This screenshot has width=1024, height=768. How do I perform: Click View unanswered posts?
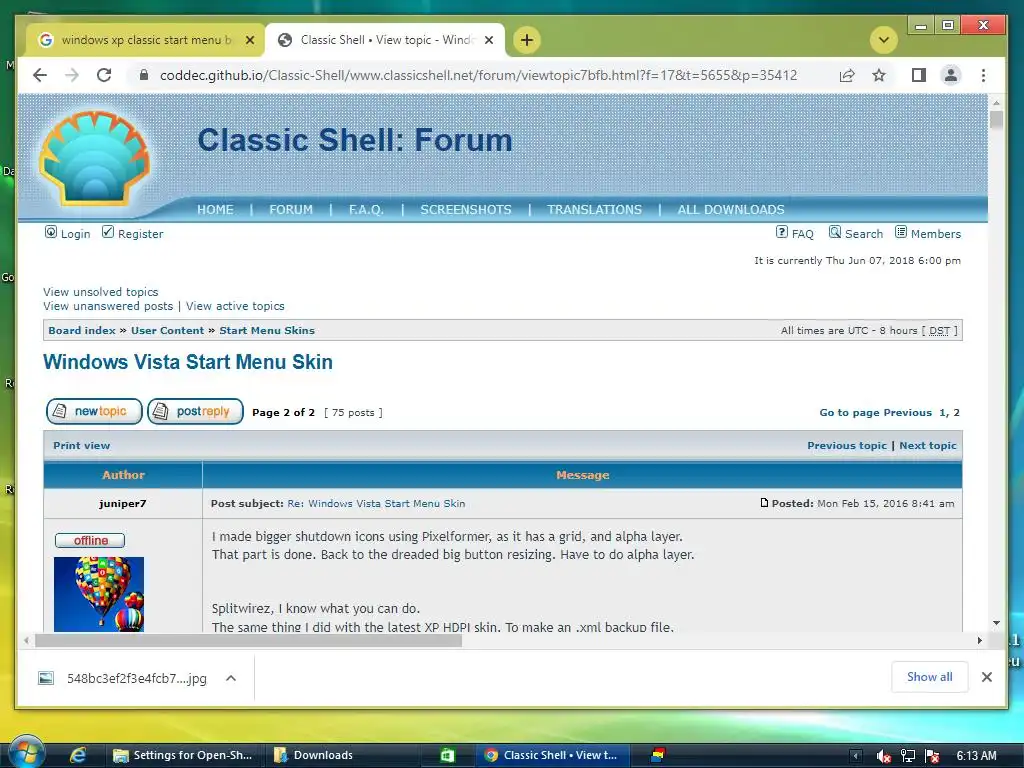pos(108,306)
